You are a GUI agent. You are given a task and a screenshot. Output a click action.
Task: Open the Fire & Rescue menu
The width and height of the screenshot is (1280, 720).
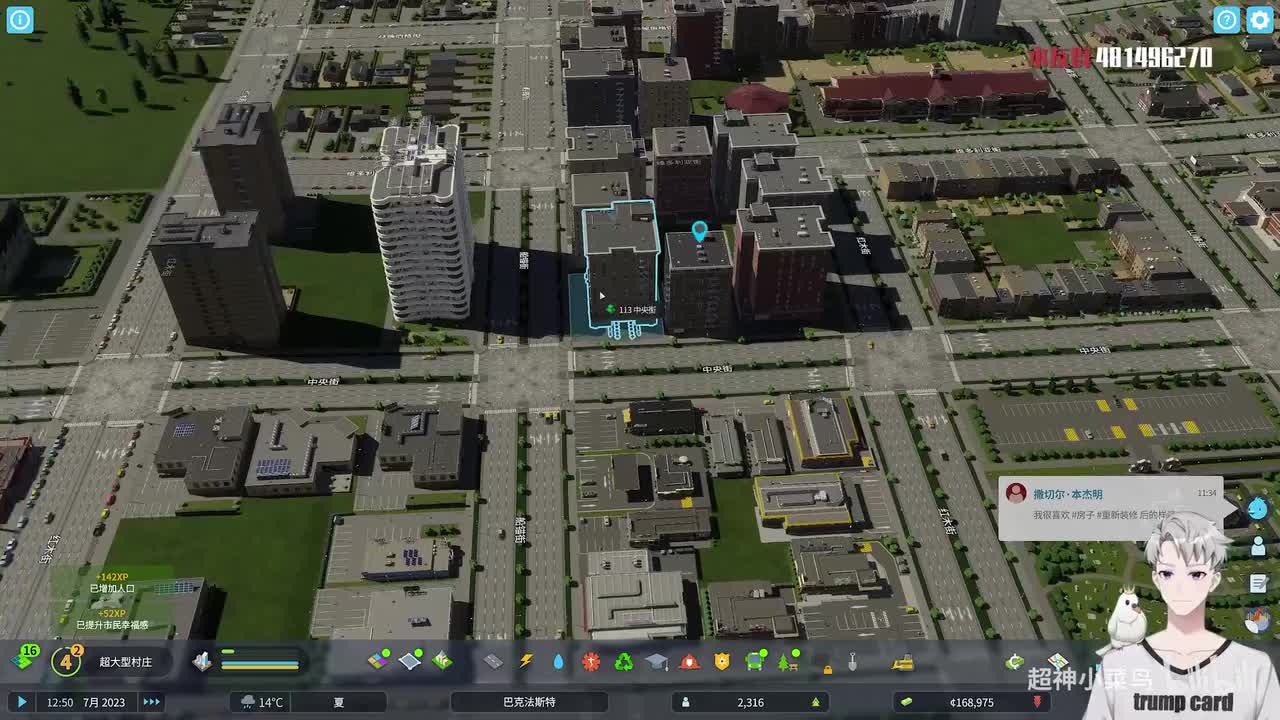(689, 661)
